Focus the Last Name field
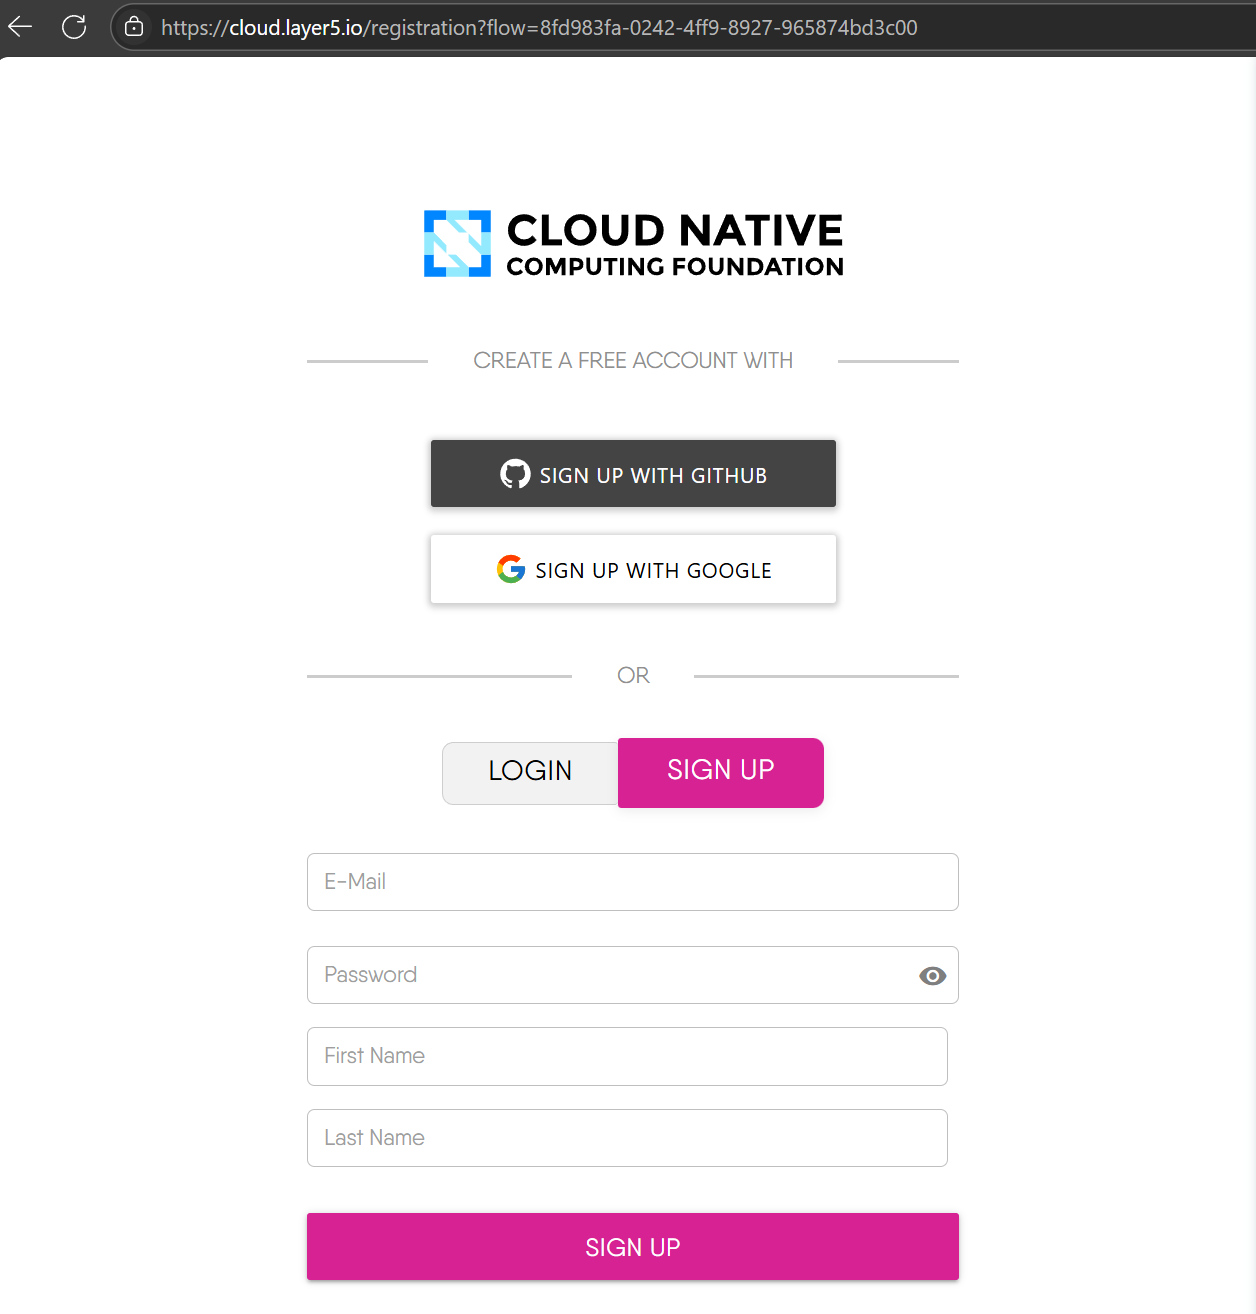This screenshot has height=1314, width=1256. (627, 1138)
